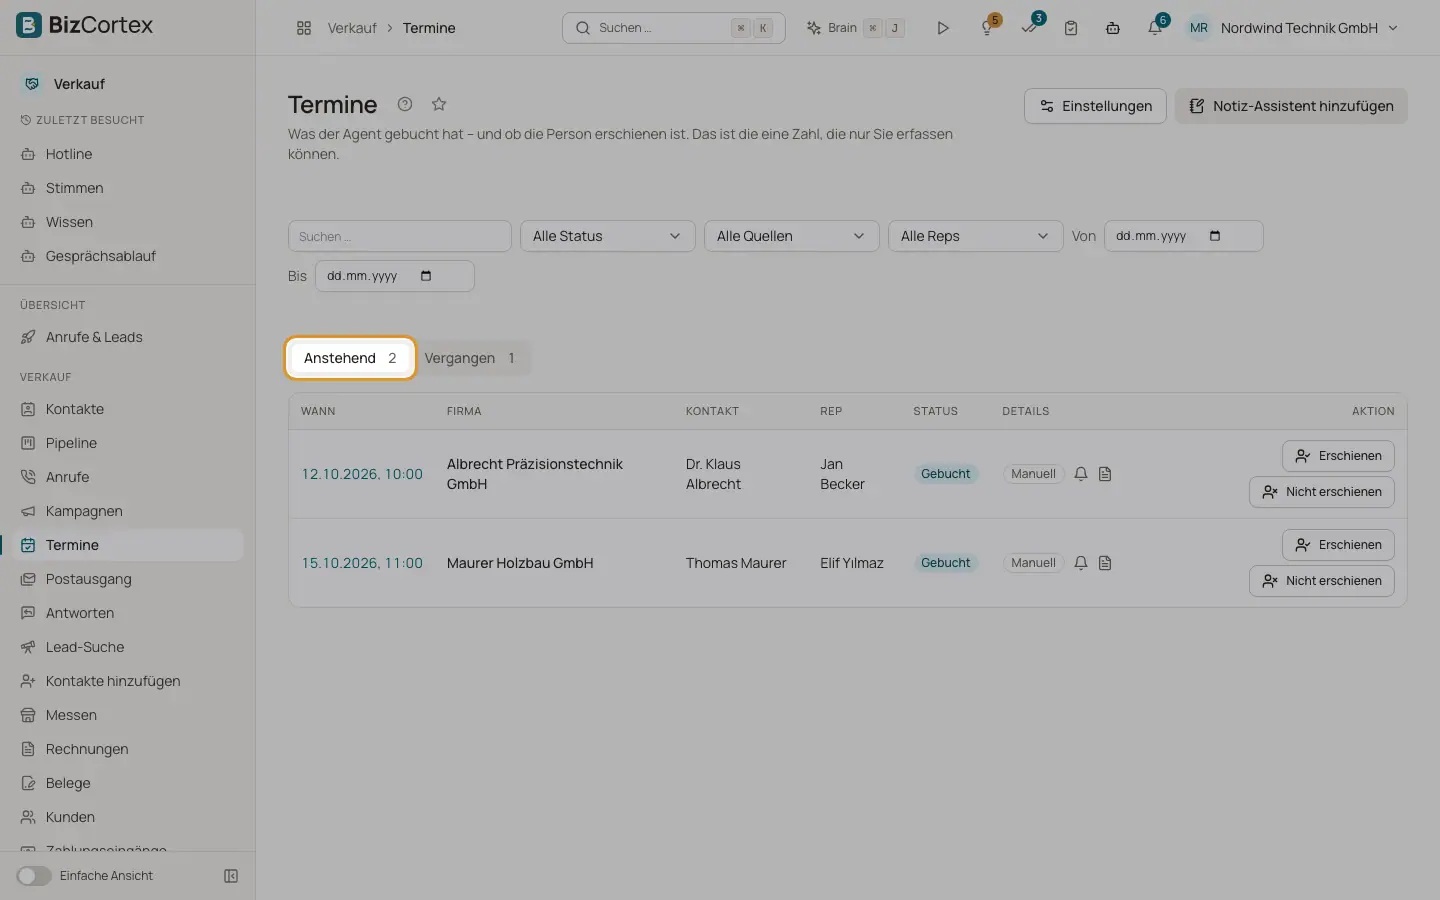The image size is (1440, 900).
Task: Open the lightbulb tips icon with badge 5
Action: click(x=988, y=27)
